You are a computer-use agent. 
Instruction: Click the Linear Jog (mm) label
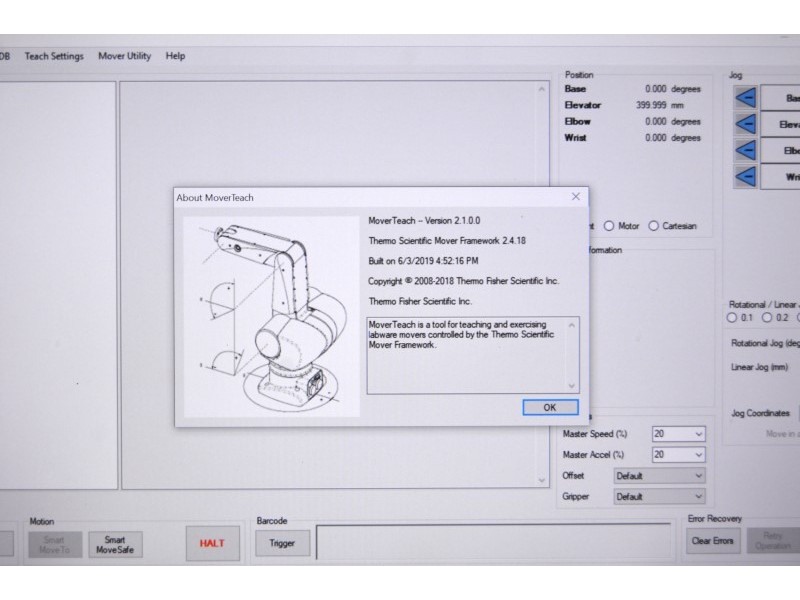pyautogui.click(x=759, y=367)
